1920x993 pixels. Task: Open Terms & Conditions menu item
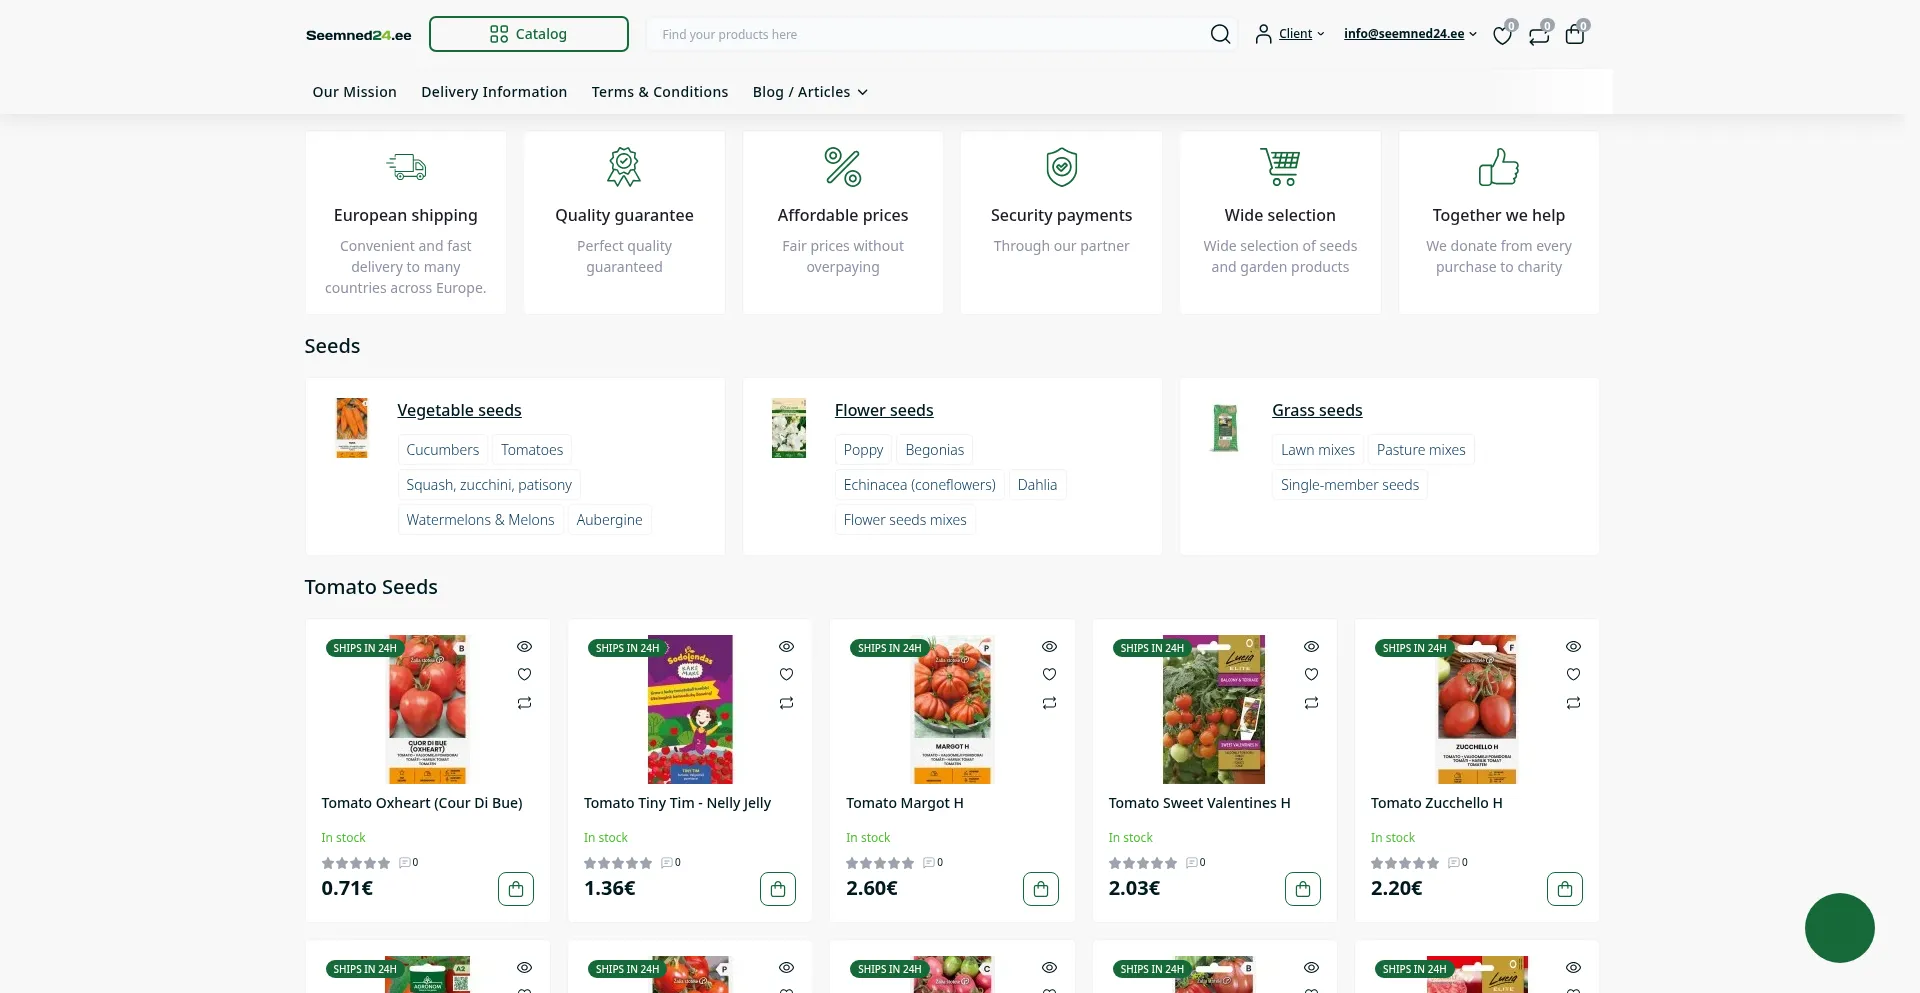coord(660,92)
